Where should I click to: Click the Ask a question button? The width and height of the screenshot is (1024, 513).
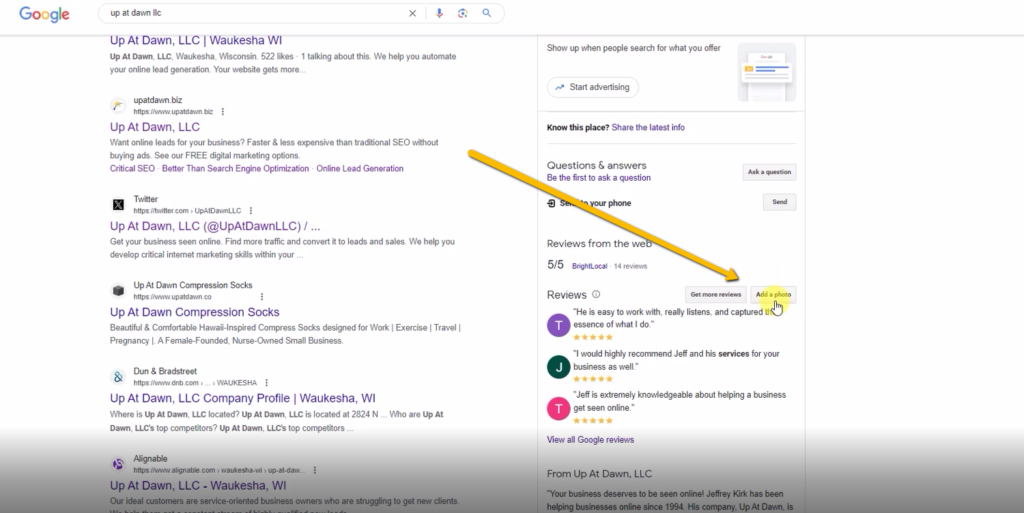(x=769, y=172)
